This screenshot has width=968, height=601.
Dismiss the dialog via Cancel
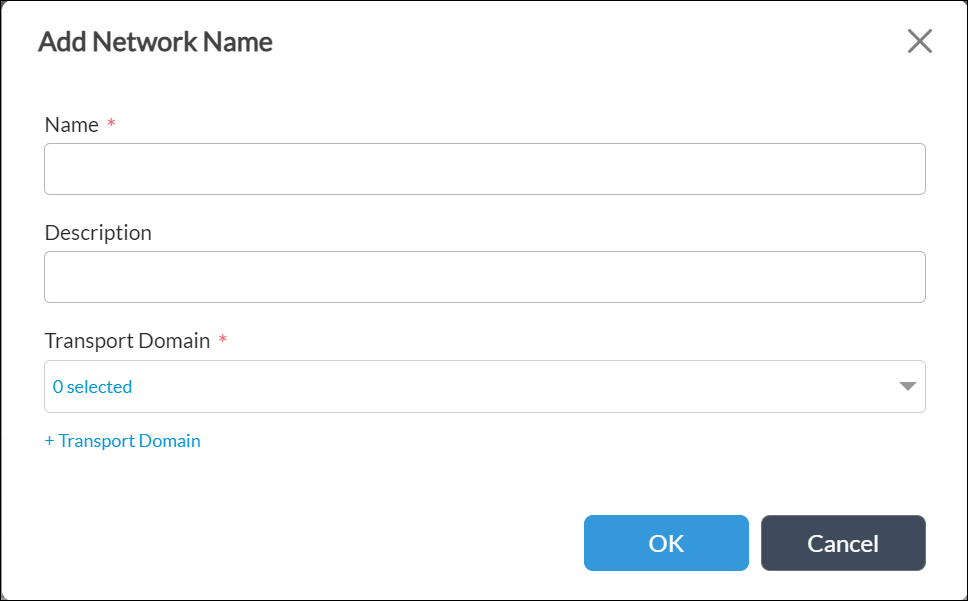pos(843,543)
